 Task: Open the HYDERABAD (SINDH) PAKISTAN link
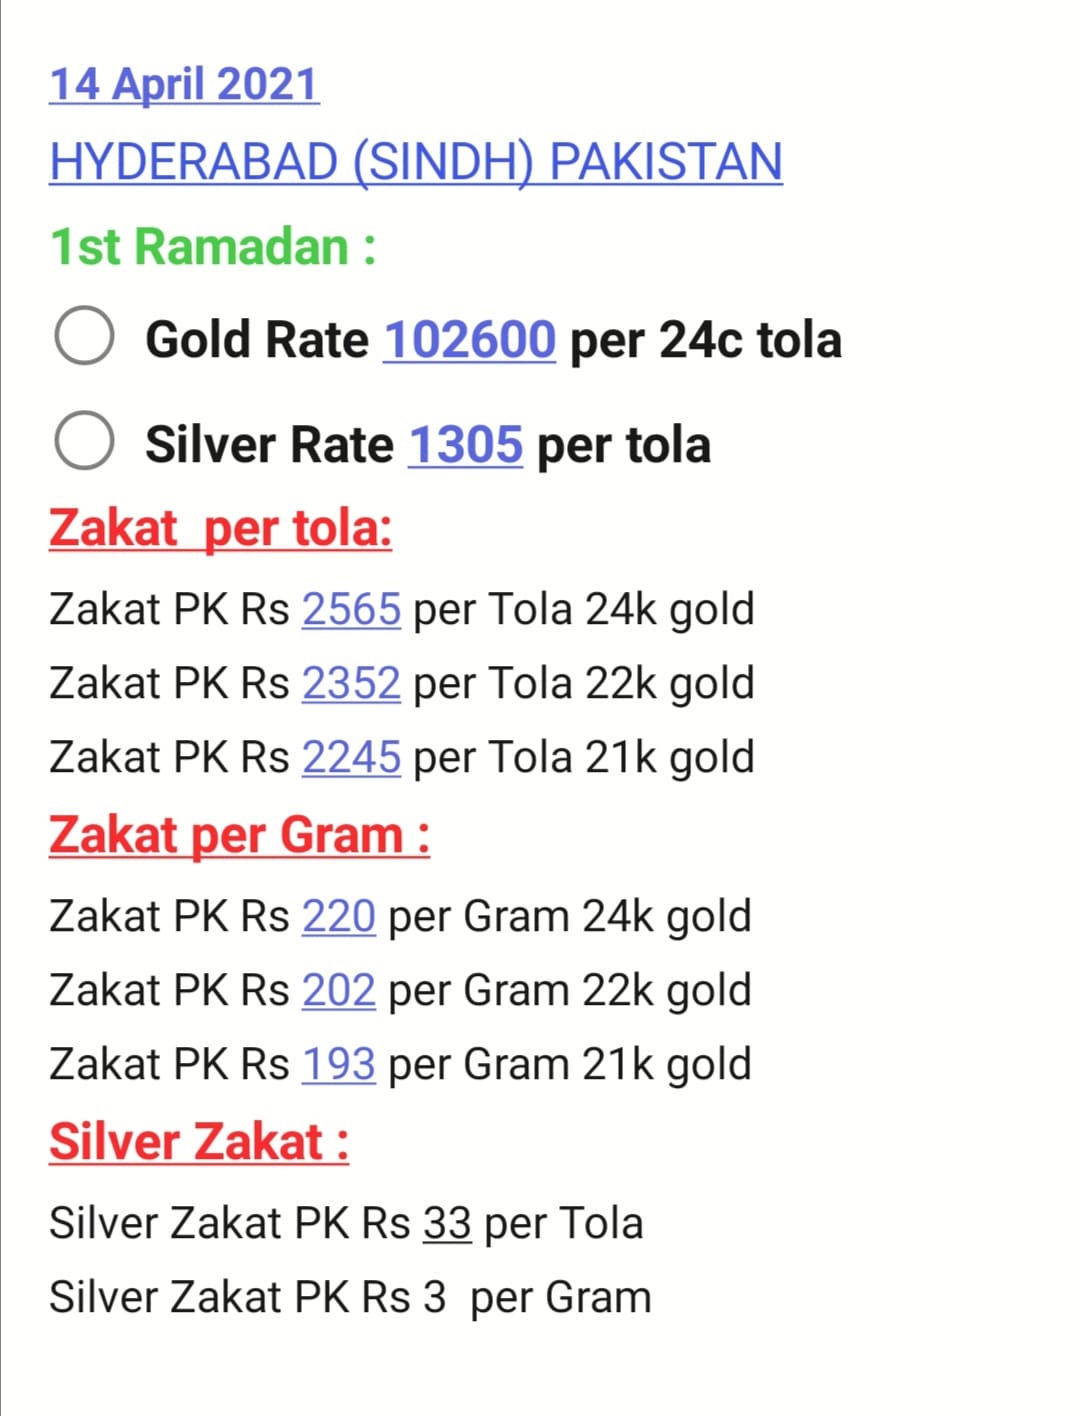(416, 162)
